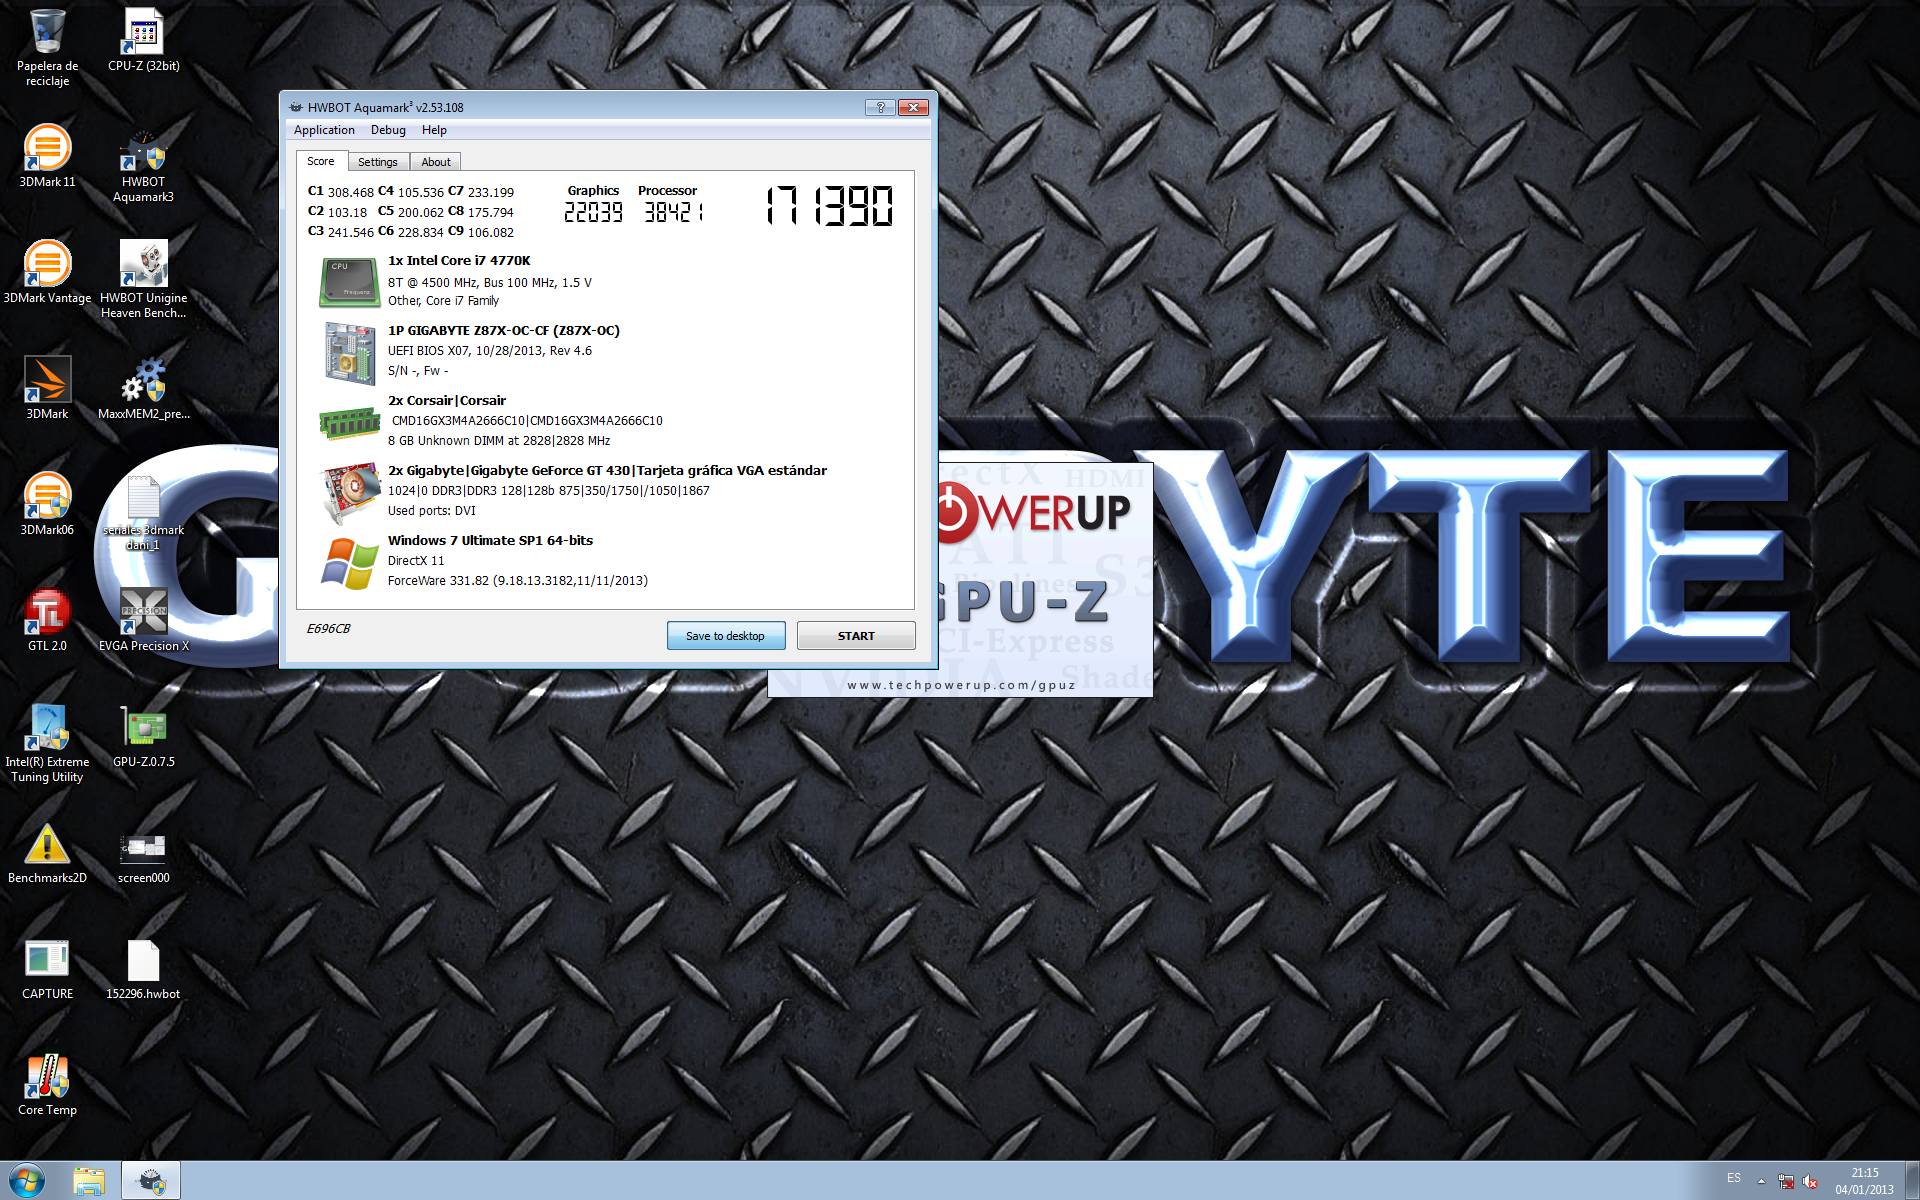Click the 'DirectX 11' line
1920x1200 pixels.
416,560
